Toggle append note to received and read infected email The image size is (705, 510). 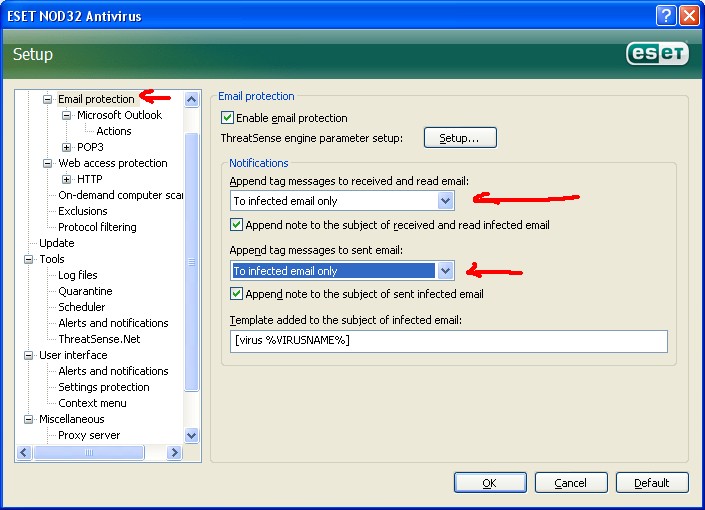click(x=236, y=224)
